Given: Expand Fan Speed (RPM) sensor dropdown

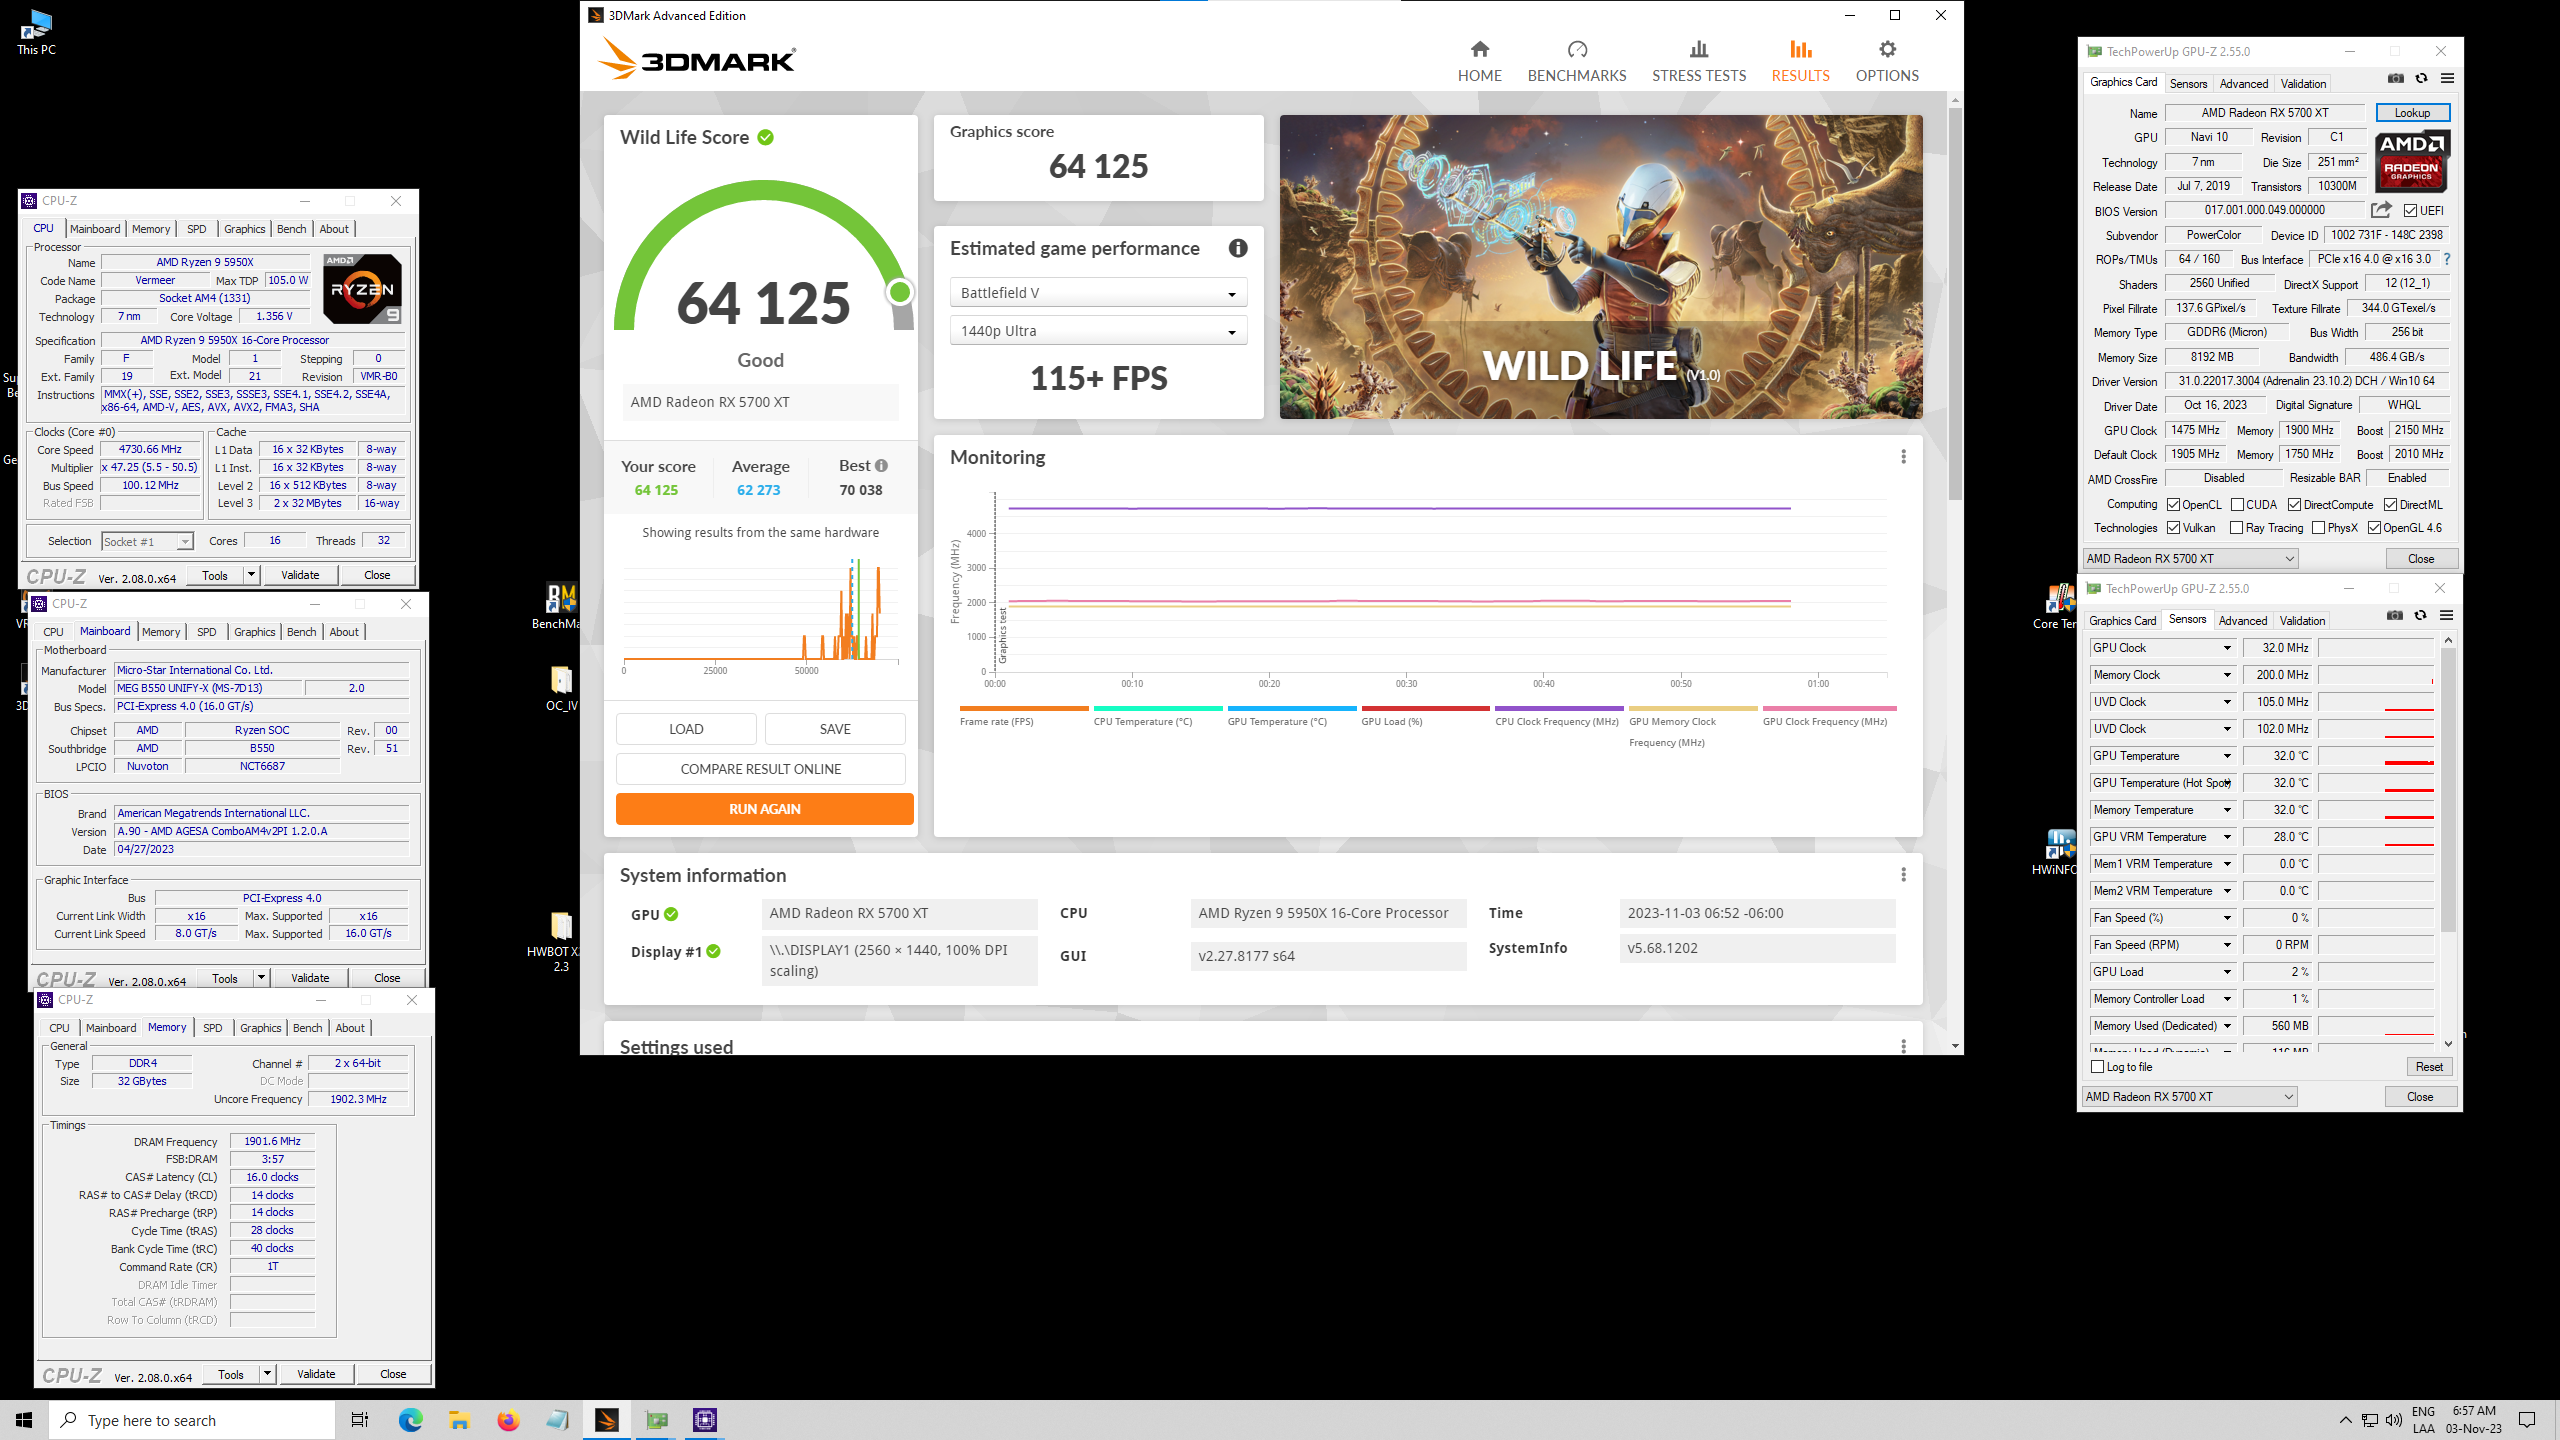Looking at the screenshot, I should click(2226, 945).
